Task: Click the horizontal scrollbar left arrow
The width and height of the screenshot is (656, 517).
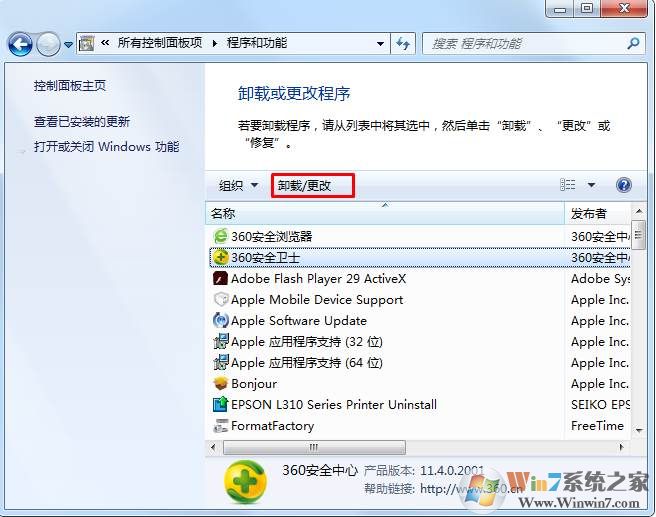Action: (213, 448)
